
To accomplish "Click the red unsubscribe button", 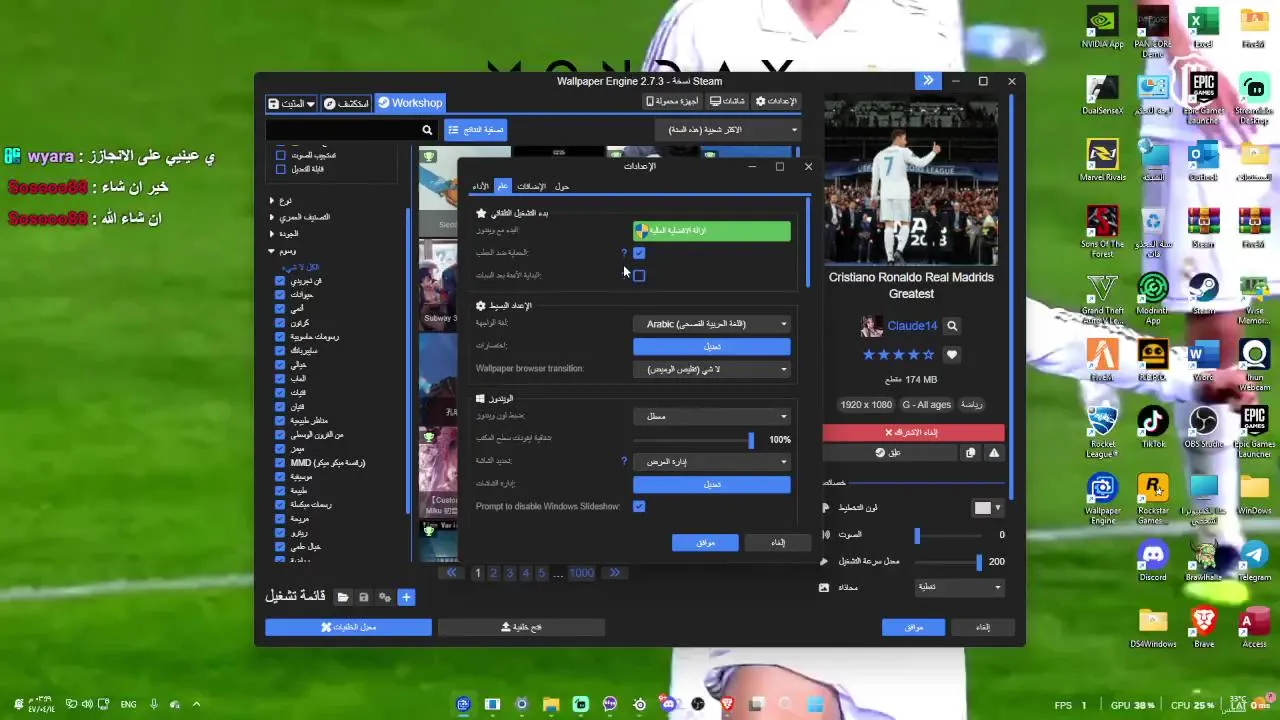I will (913, 432).
